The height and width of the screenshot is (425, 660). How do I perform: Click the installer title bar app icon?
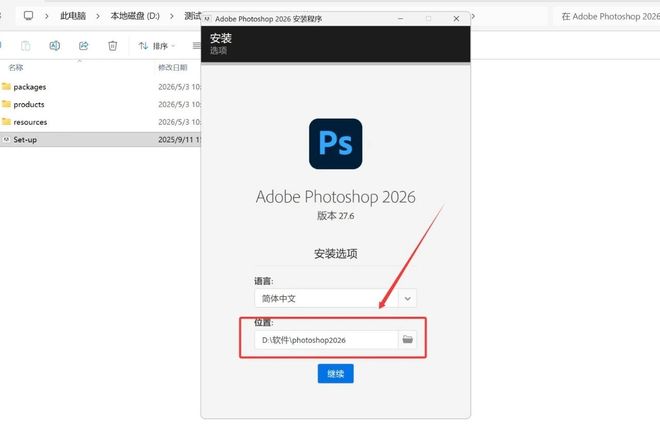tap(208, 19)
